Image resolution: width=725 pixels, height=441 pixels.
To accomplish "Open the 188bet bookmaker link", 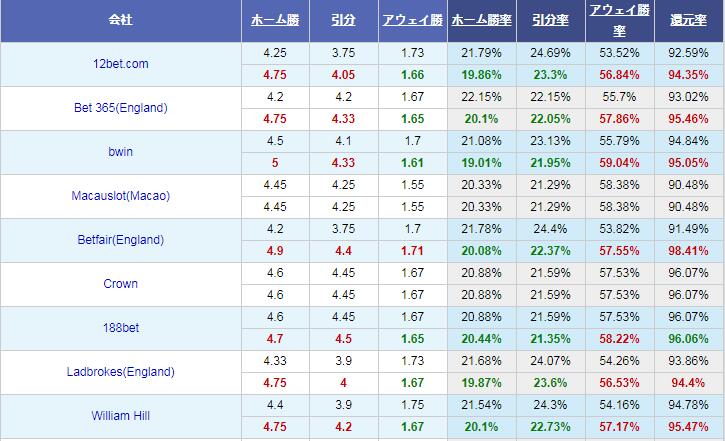I will click(121, 328).
